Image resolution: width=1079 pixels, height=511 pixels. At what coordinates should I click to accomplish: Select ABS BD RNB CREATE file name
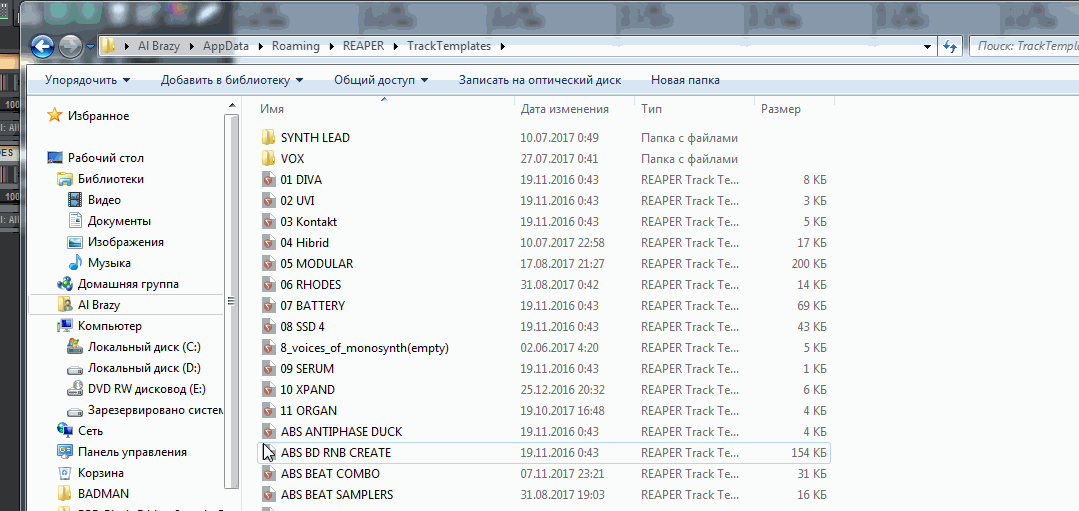tap(336, 453)
